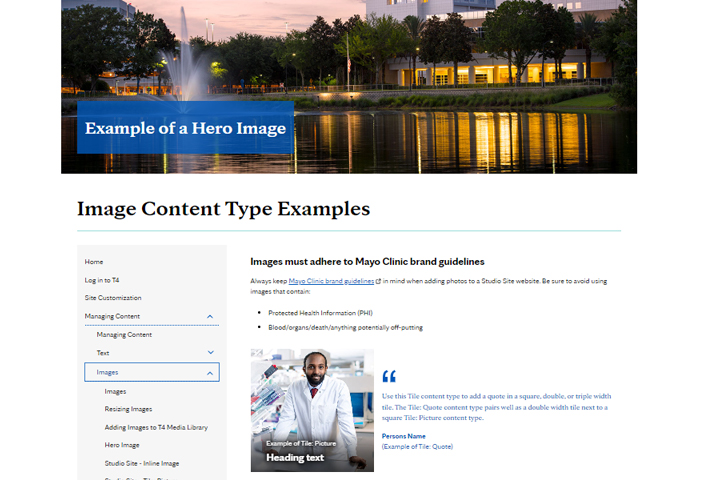
Task: Click external link icon after brand guidelines
Action: coord(378,281)
